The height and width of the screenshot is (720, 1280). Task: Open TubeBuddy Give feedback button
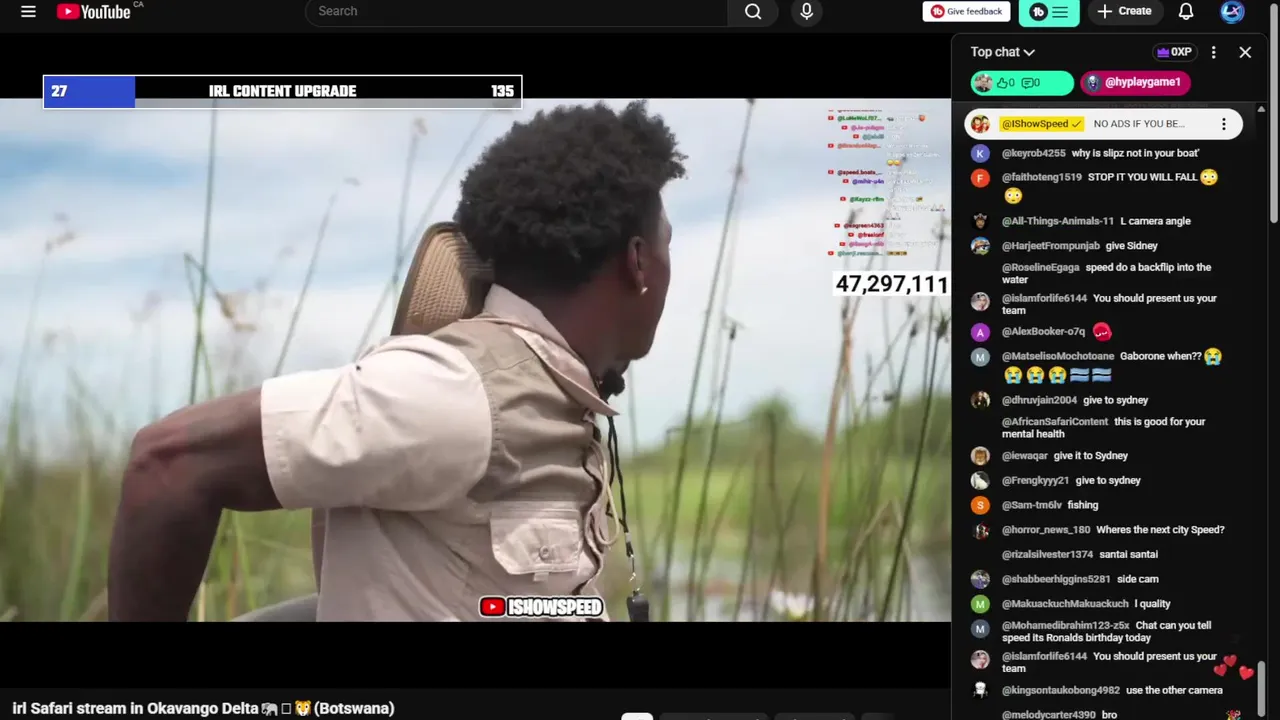click(966, 12)
